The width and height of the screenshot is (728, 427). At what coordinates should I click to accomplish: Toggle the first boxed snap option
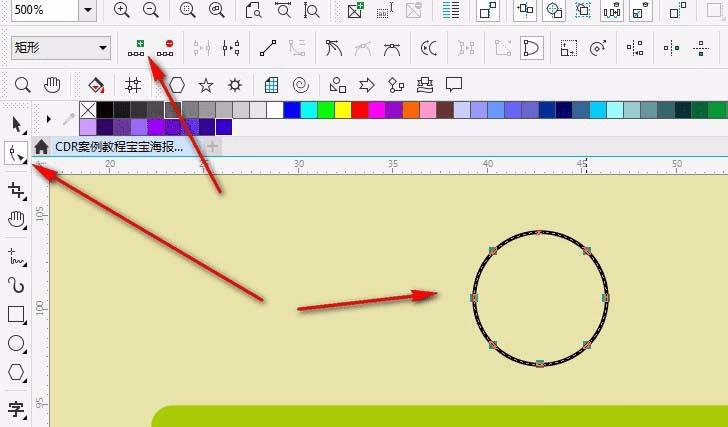pyautogui.click(x=488, y=10)
